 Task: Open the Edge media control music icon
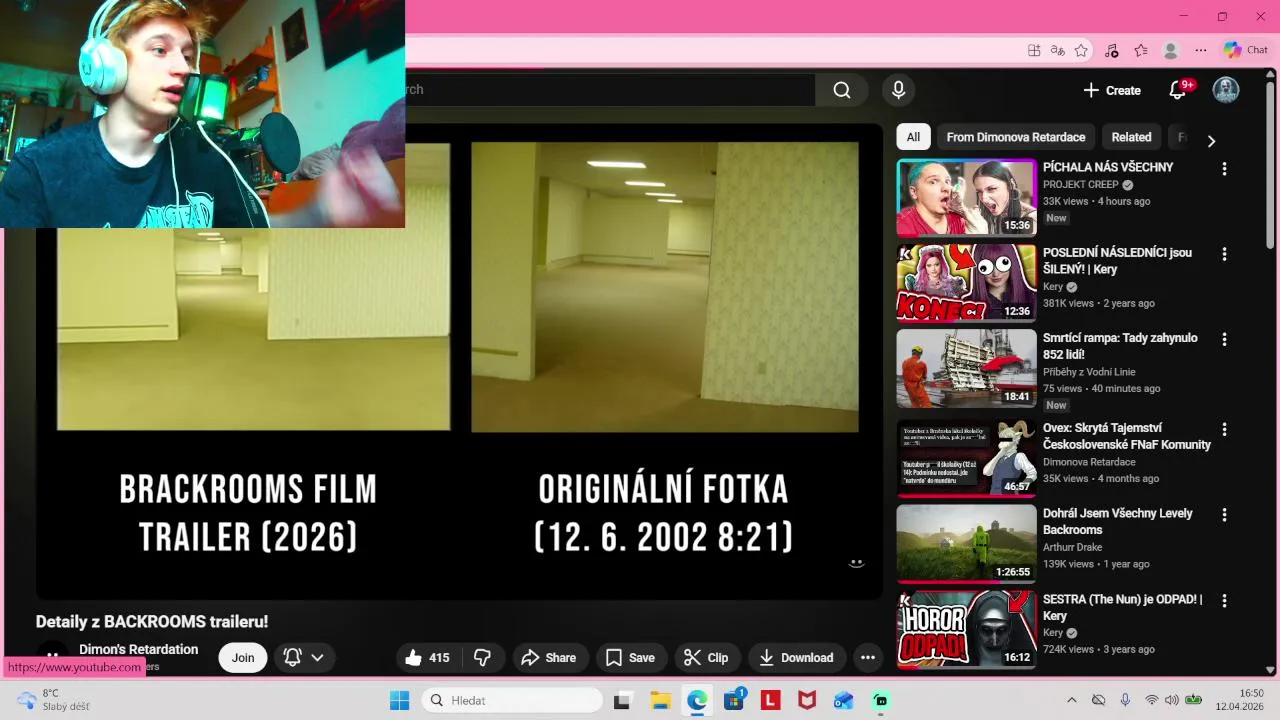(1111, 50)
